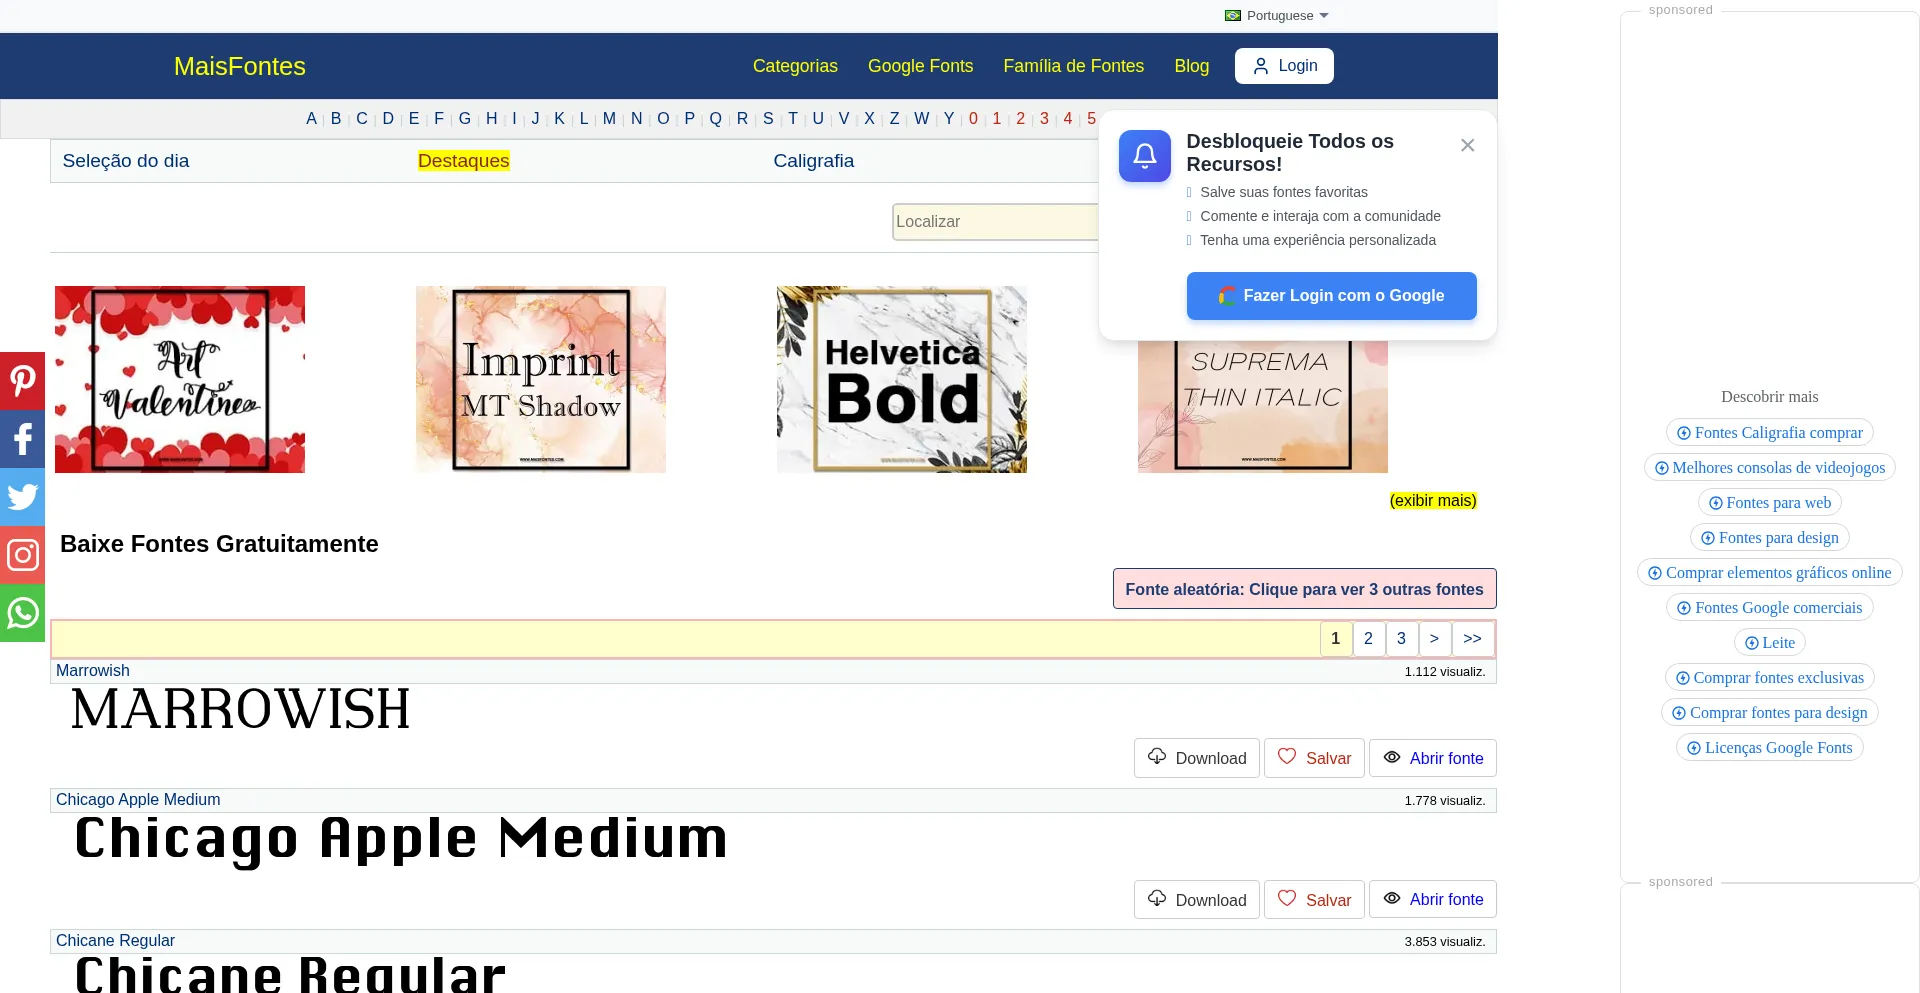
Task: Open Marrowish font via eye Abrir fonte
Action: click(x=1432, y=758)
